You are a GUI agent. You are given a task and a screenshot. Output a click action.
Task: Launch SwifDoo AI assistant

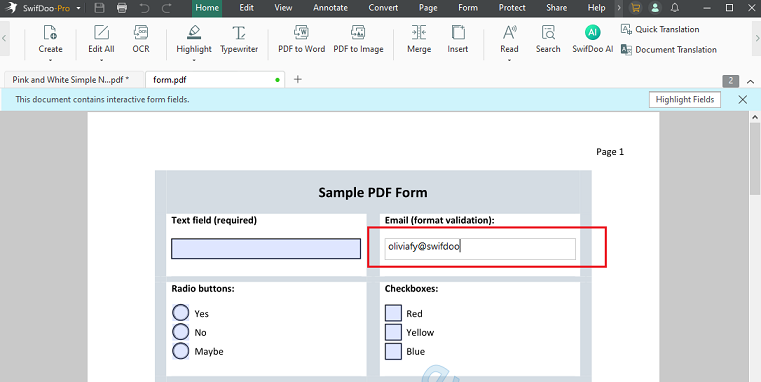click(x=593, y=39)
